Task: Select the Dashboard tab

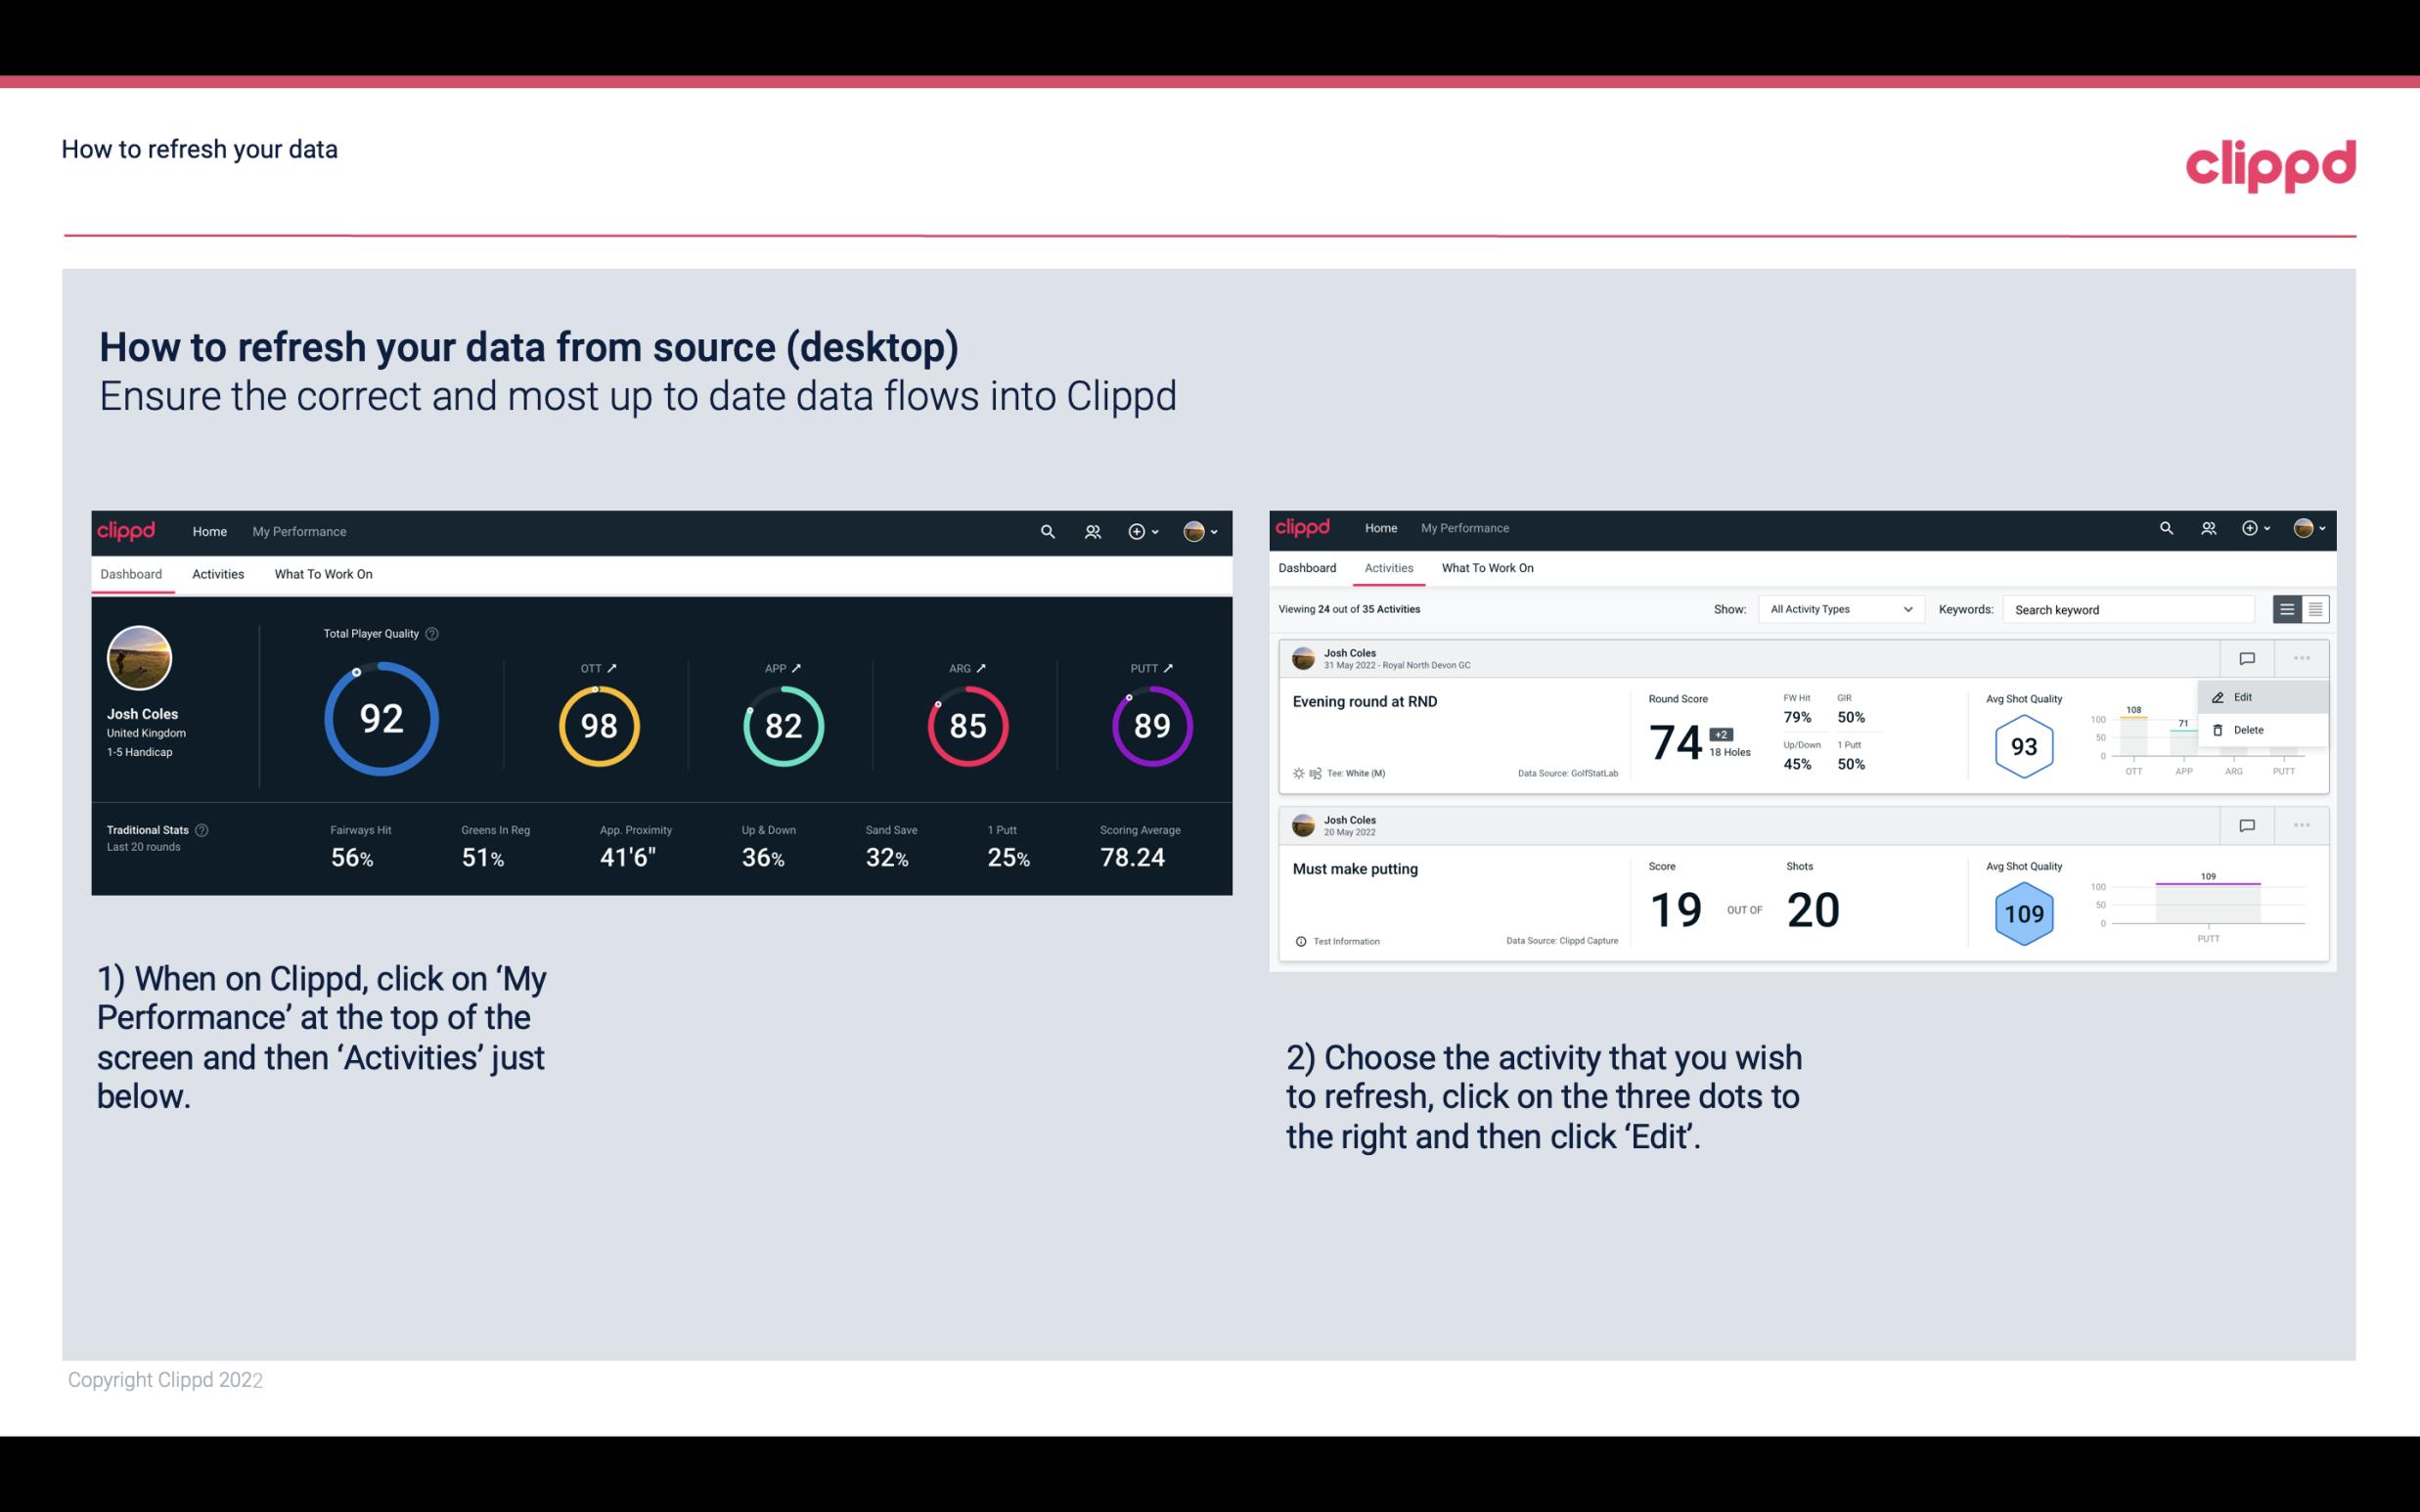Action: (132, 573)
